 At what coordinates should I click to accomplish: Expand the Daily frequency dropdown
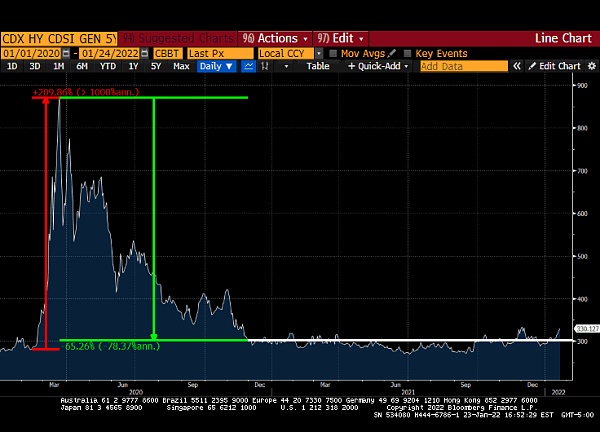pos(216,66)
